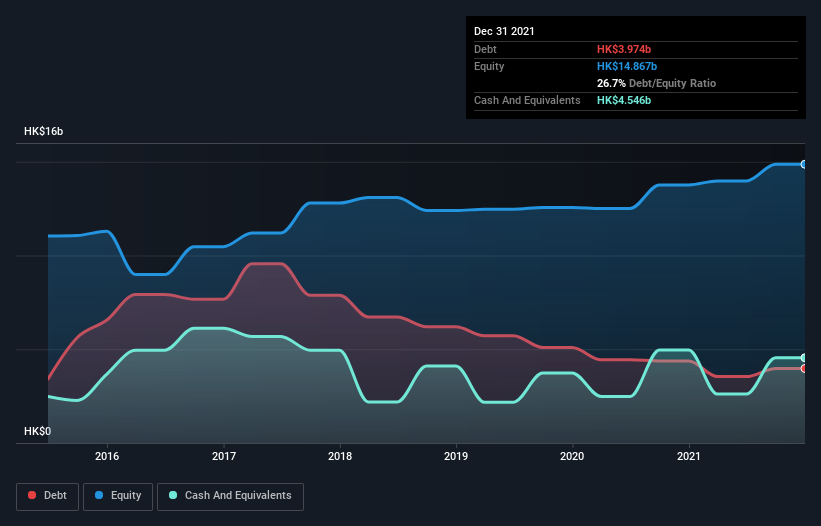Click the HK$14.867b equity value
This screenshot has height=526, width=821.
627,66
